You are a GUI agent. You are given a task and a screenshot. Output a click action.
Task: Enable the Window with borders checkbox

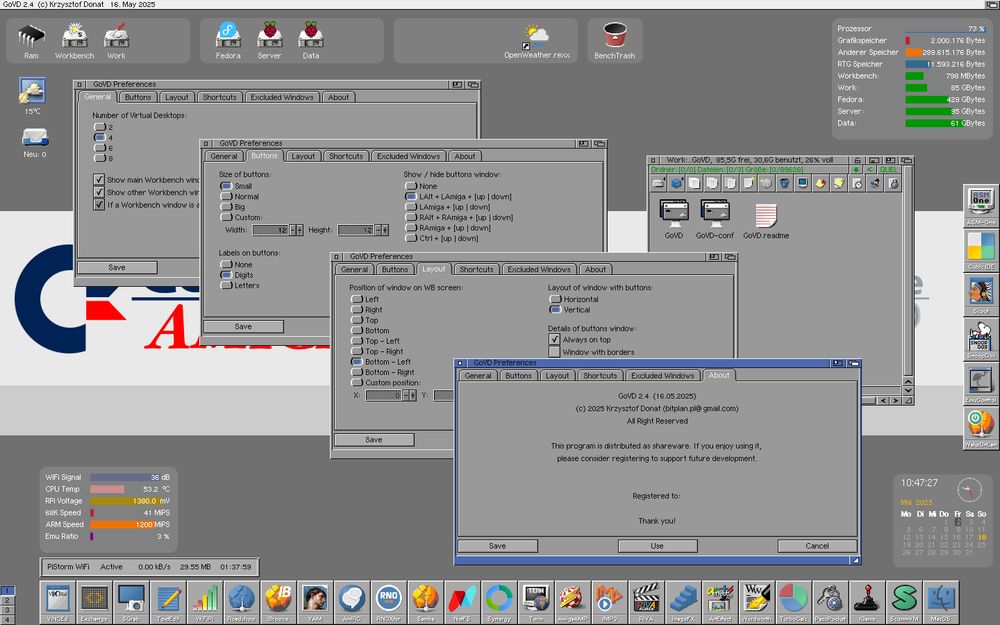(554, 352)
